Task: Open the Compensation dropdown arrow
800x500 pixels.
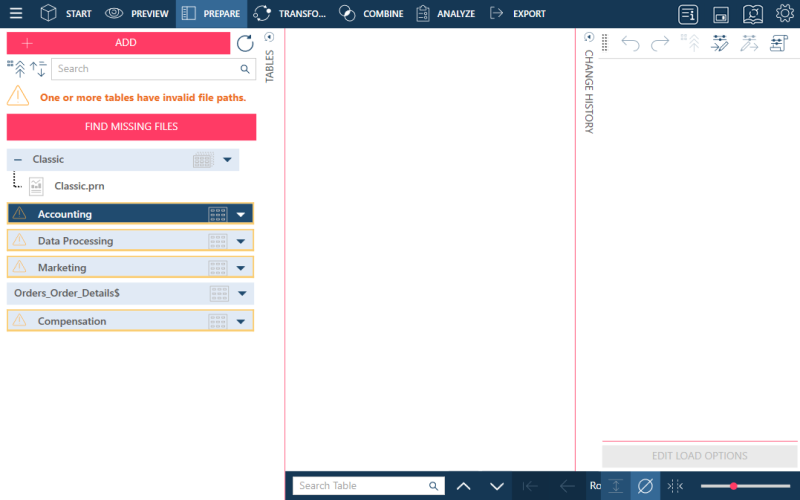Action: click(x=241, y=321)
